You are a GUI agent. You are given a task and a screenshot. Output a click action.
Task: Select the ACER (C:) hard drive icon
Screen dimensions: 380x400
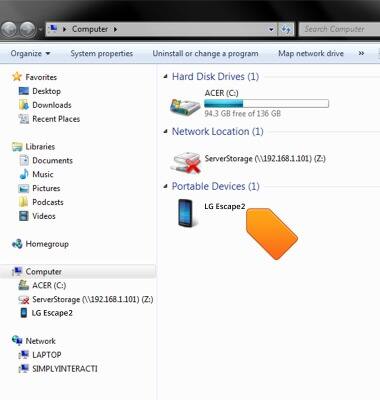pyautogui.click(x=185, y=107)
